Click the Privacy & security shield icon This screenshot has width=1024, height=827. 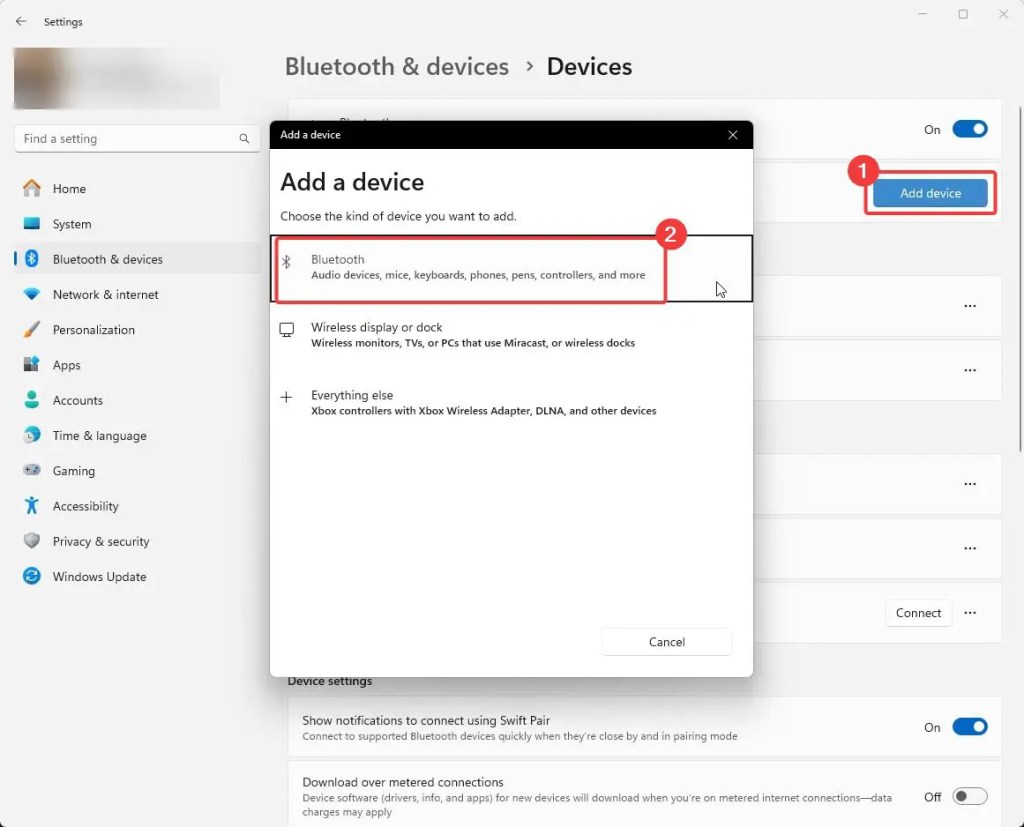[x=31, y=541]
